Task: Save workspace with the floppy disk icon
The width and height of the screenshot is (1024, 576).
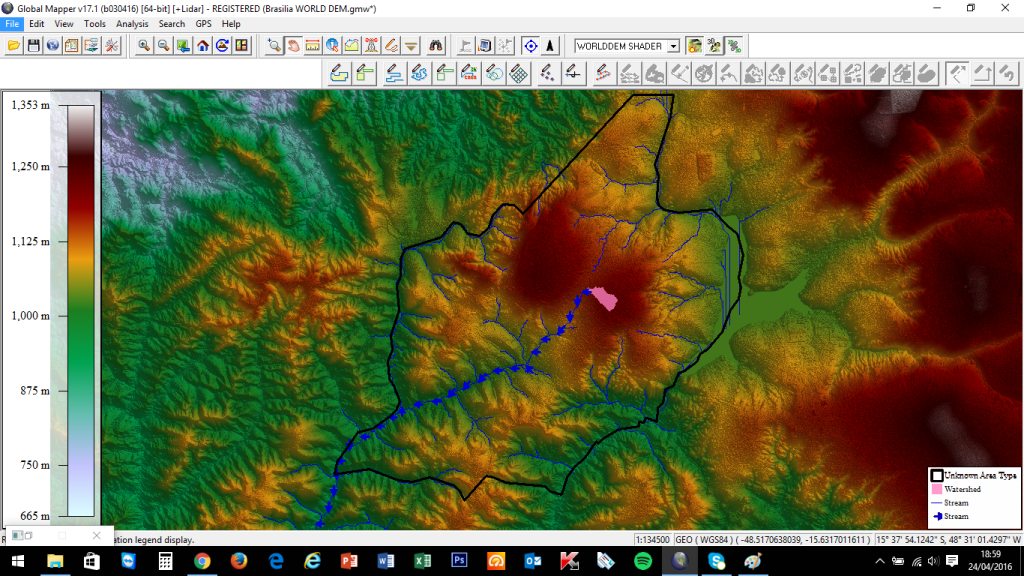Action: pyautogui.click(x=33, y=45)
